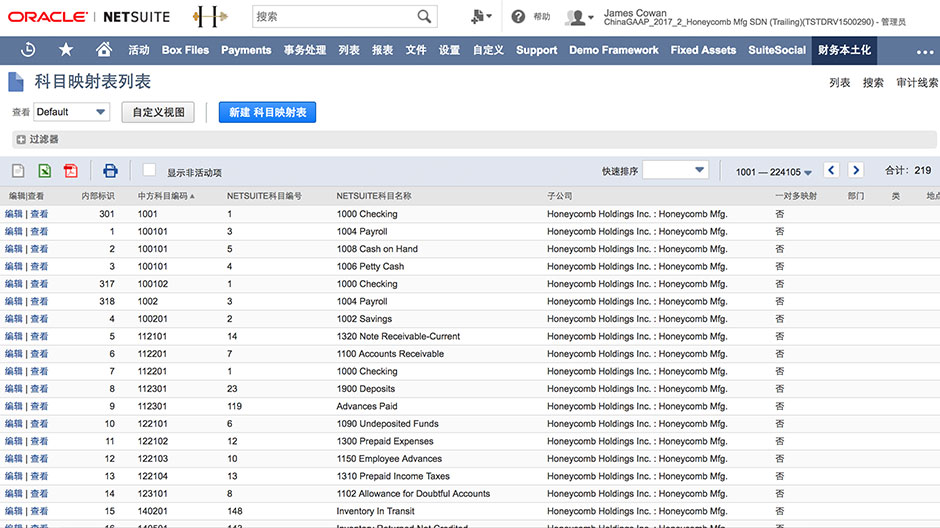Sort by 子公司 column header
Screen dimensions: 940x528
pyautogui.click(x=559, y=196)
